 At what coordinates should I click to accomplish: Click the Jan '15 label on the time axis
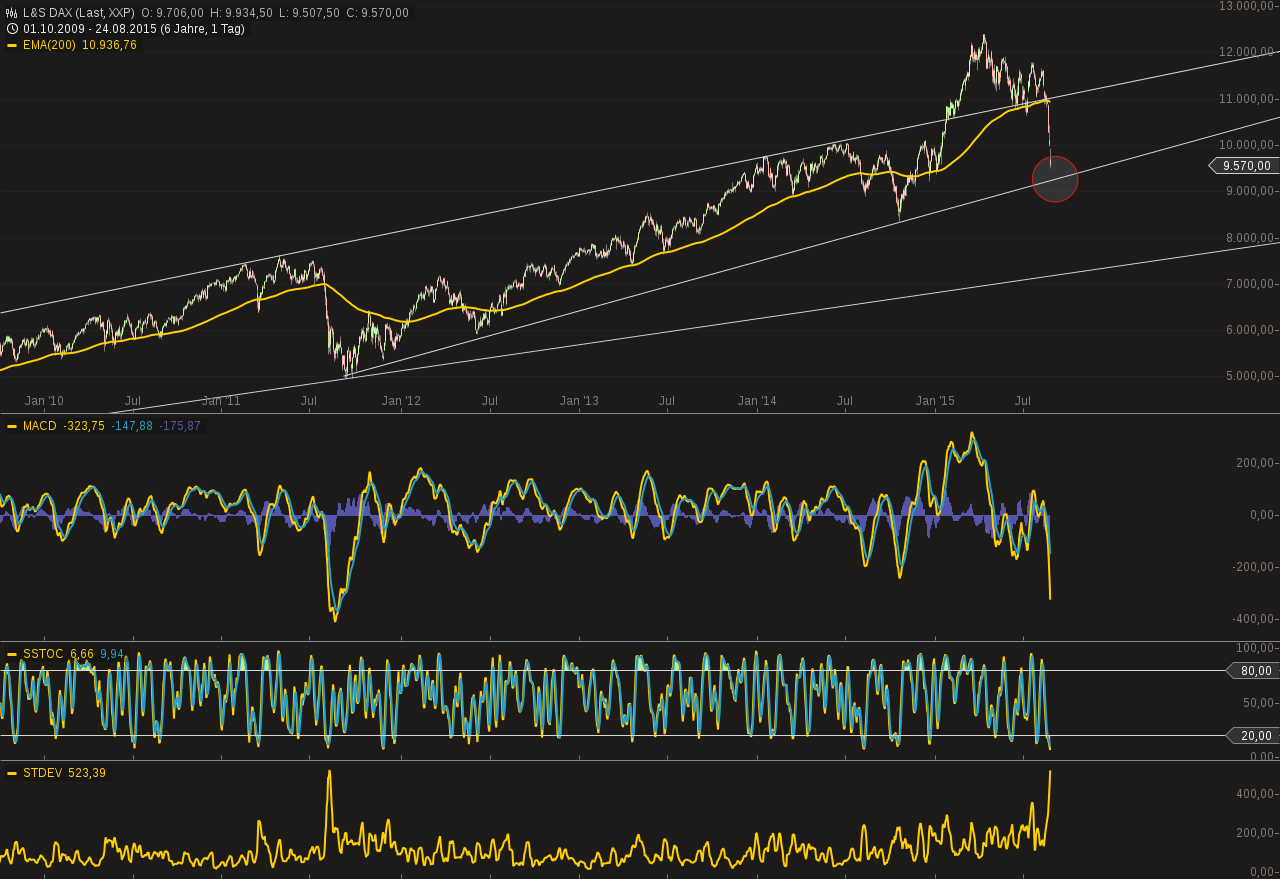(x=936, y=400)
